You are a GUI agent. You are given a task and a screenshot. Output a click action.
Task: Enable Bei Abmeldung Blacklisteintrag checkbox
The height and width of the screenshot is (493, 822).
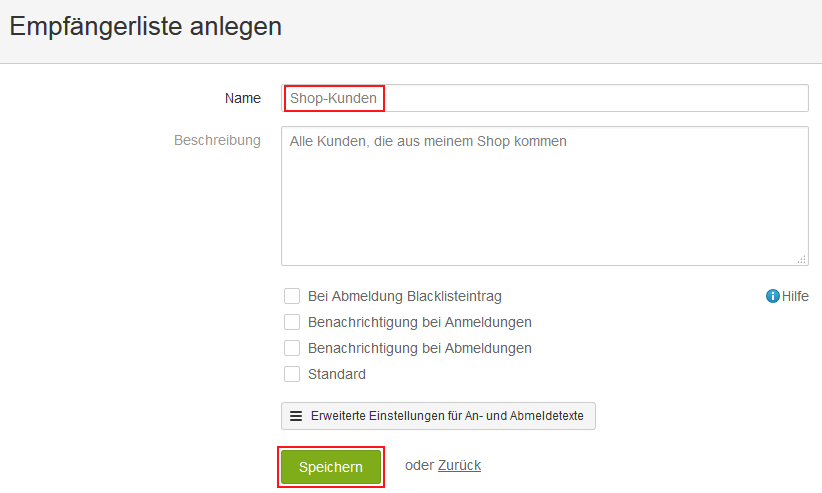point(292,296)
